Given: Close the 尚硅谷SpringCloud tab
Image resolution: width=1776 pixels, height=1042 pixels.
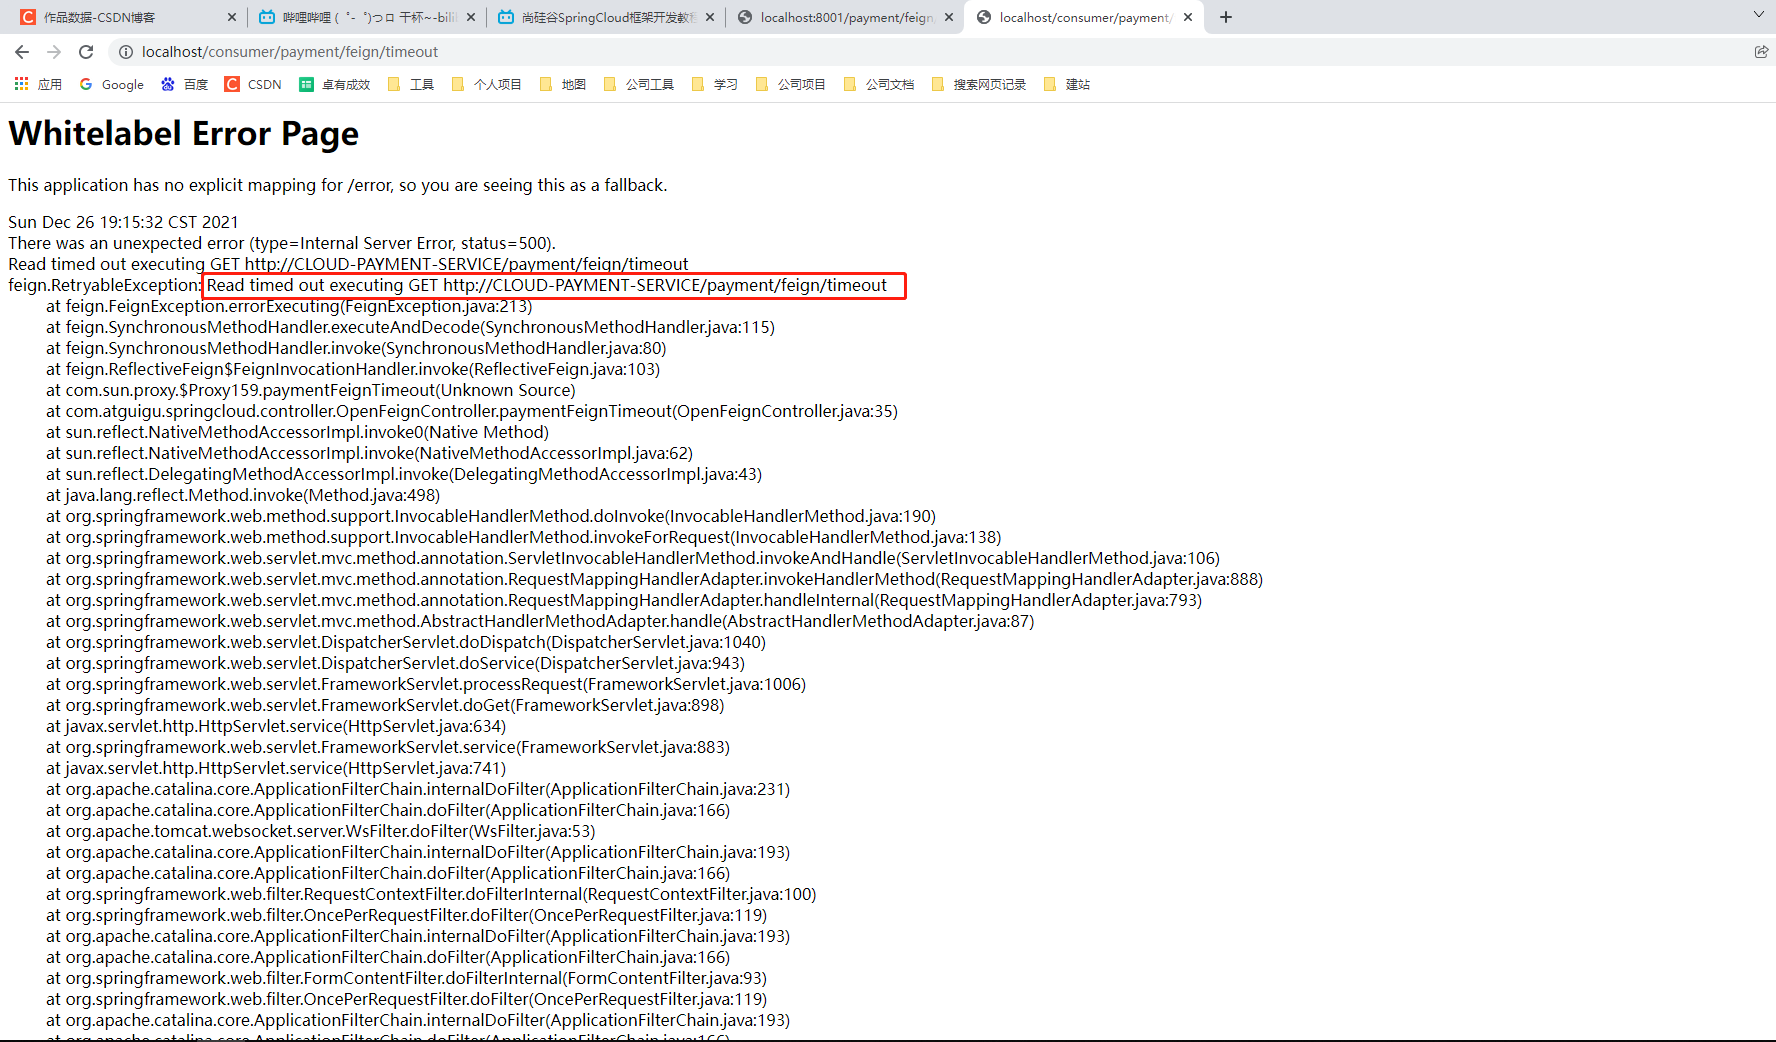Looking at the screenshot, I should [x=710, y=17].
